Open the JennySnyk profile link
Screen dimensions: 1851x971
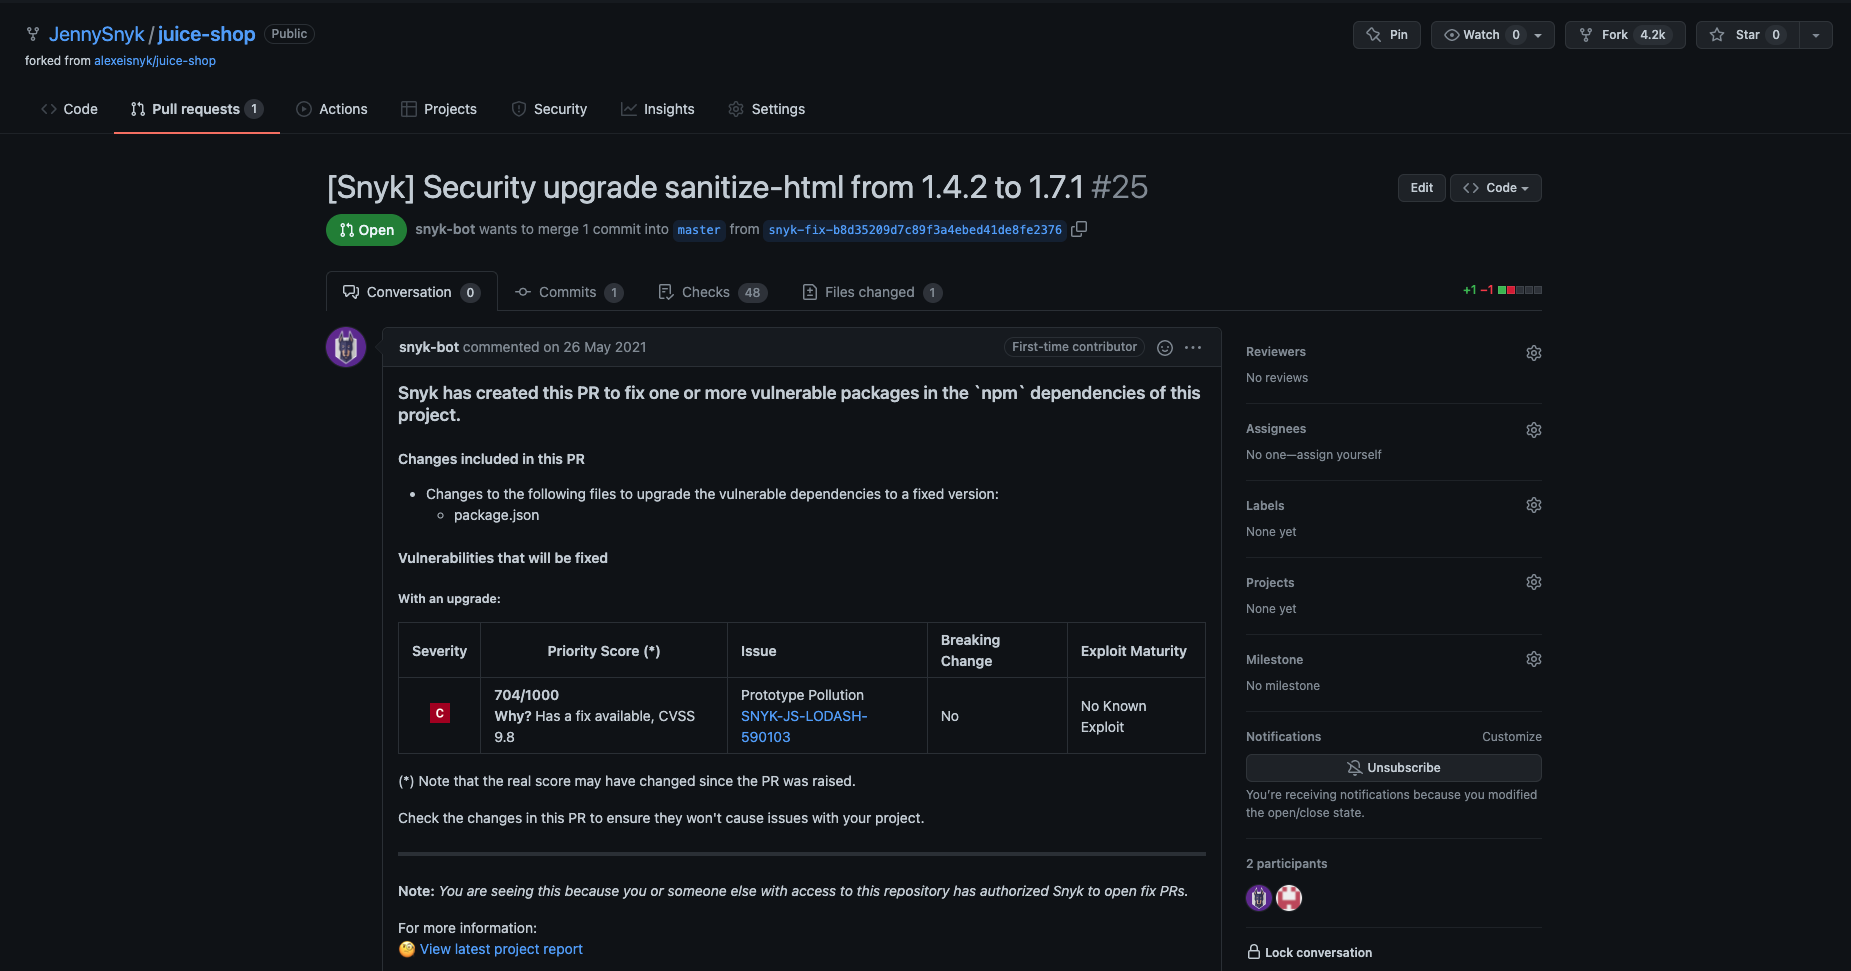[x=96, y=34]
